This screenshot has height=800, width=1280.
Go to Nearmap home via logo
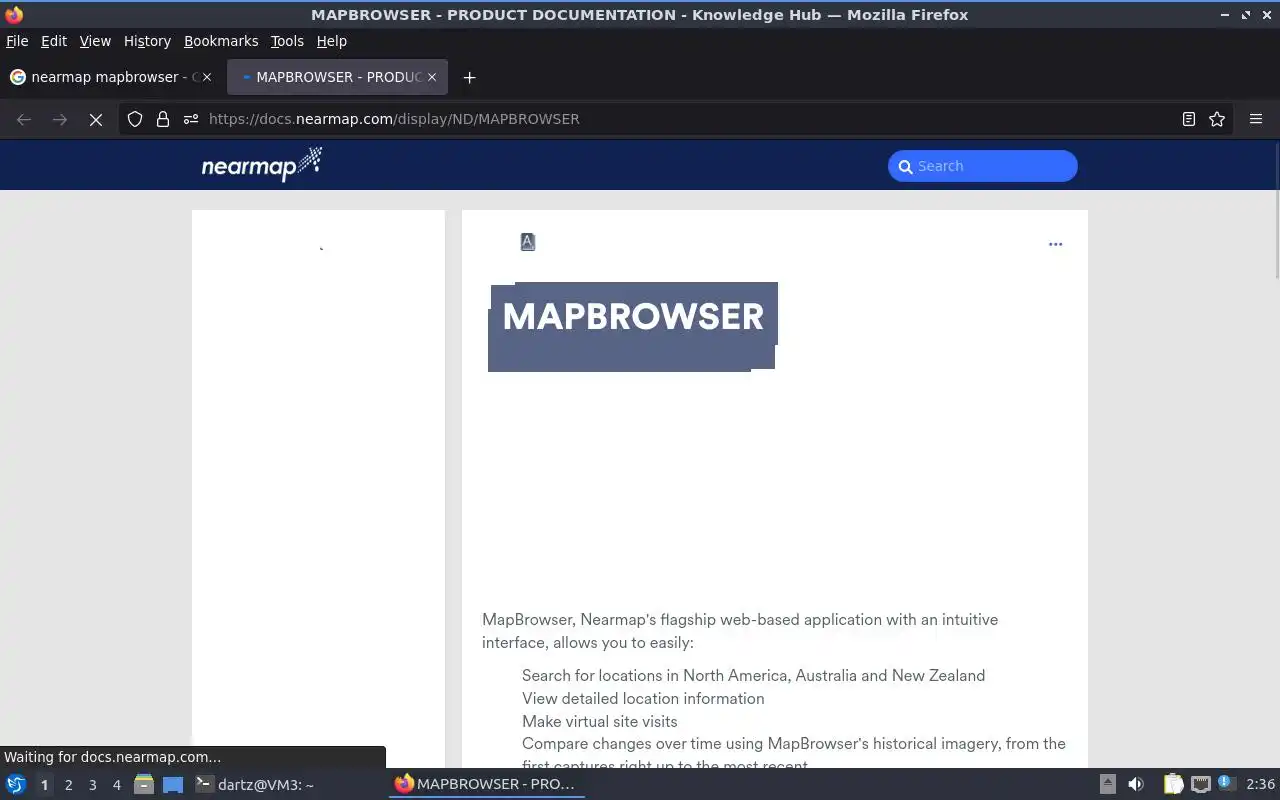pyautogui.click(x=262, y=165)
